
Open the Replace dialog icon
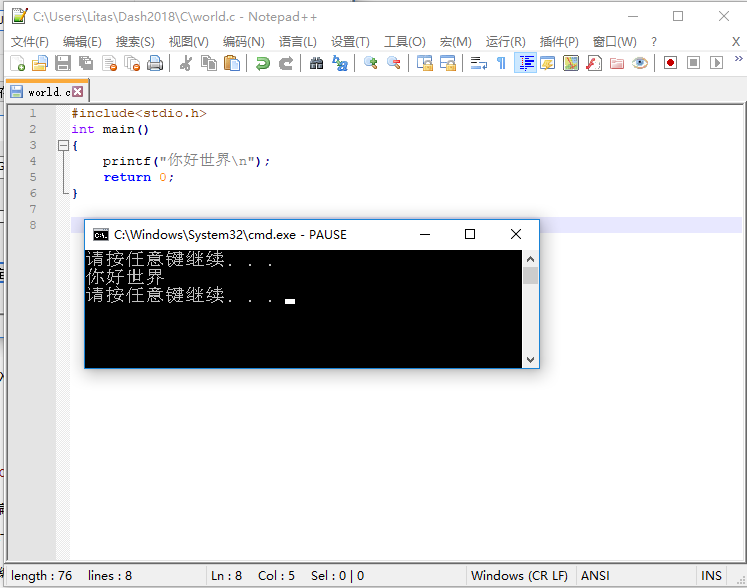(x=340, y=63)
